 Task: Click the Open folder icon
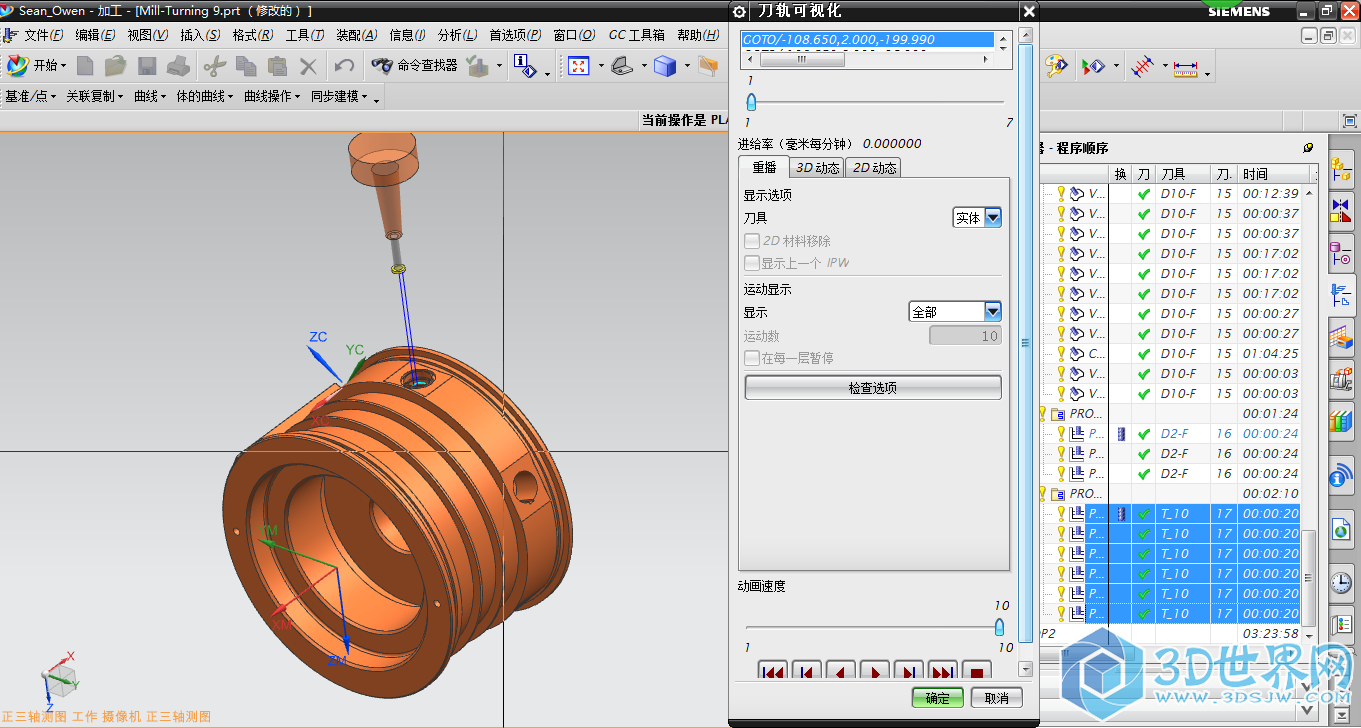coord(115,66)
